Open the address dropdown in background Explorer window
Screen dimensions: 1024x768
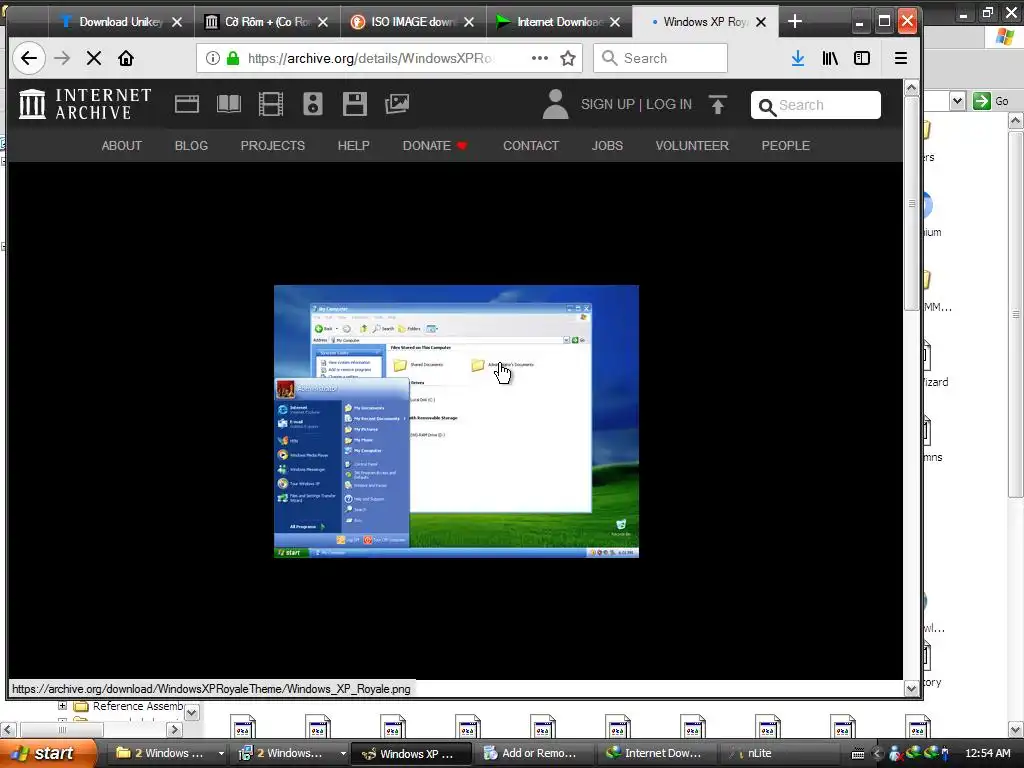(957, 101)
